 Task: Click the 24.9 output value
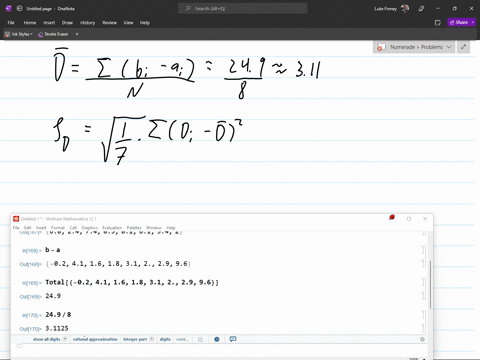point(53,296)
